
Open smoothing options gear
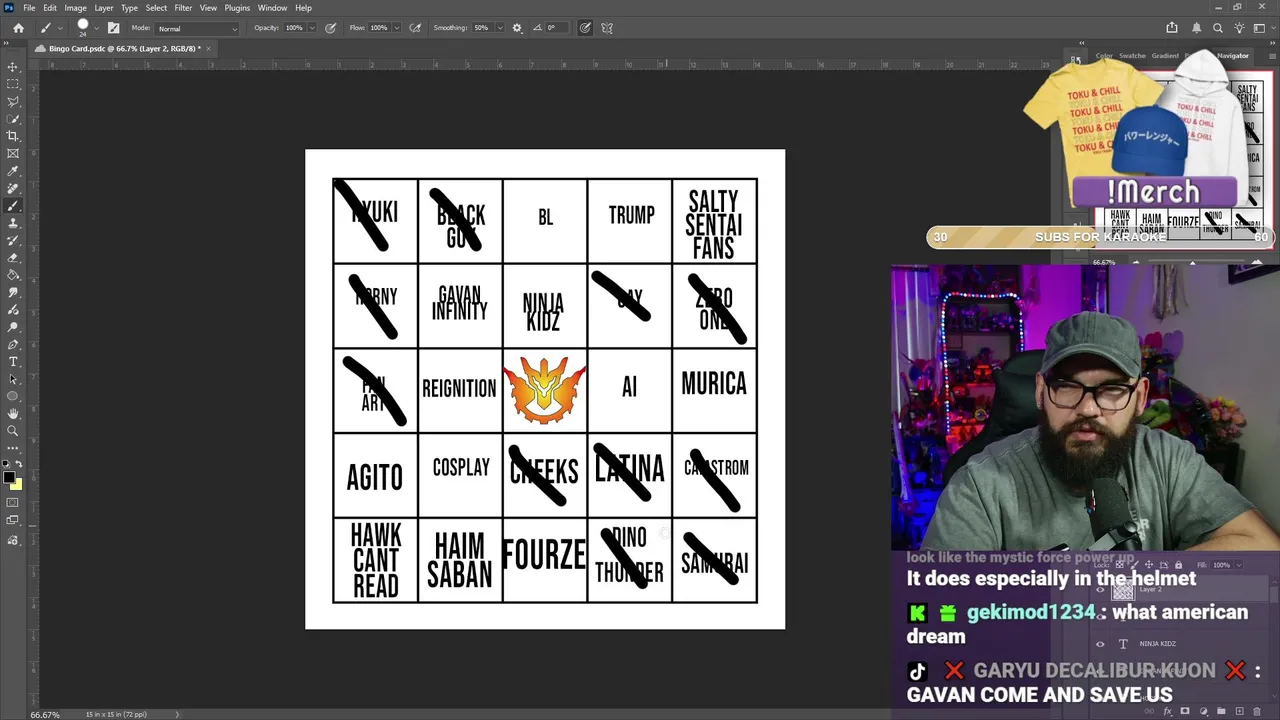pos(517,28)
